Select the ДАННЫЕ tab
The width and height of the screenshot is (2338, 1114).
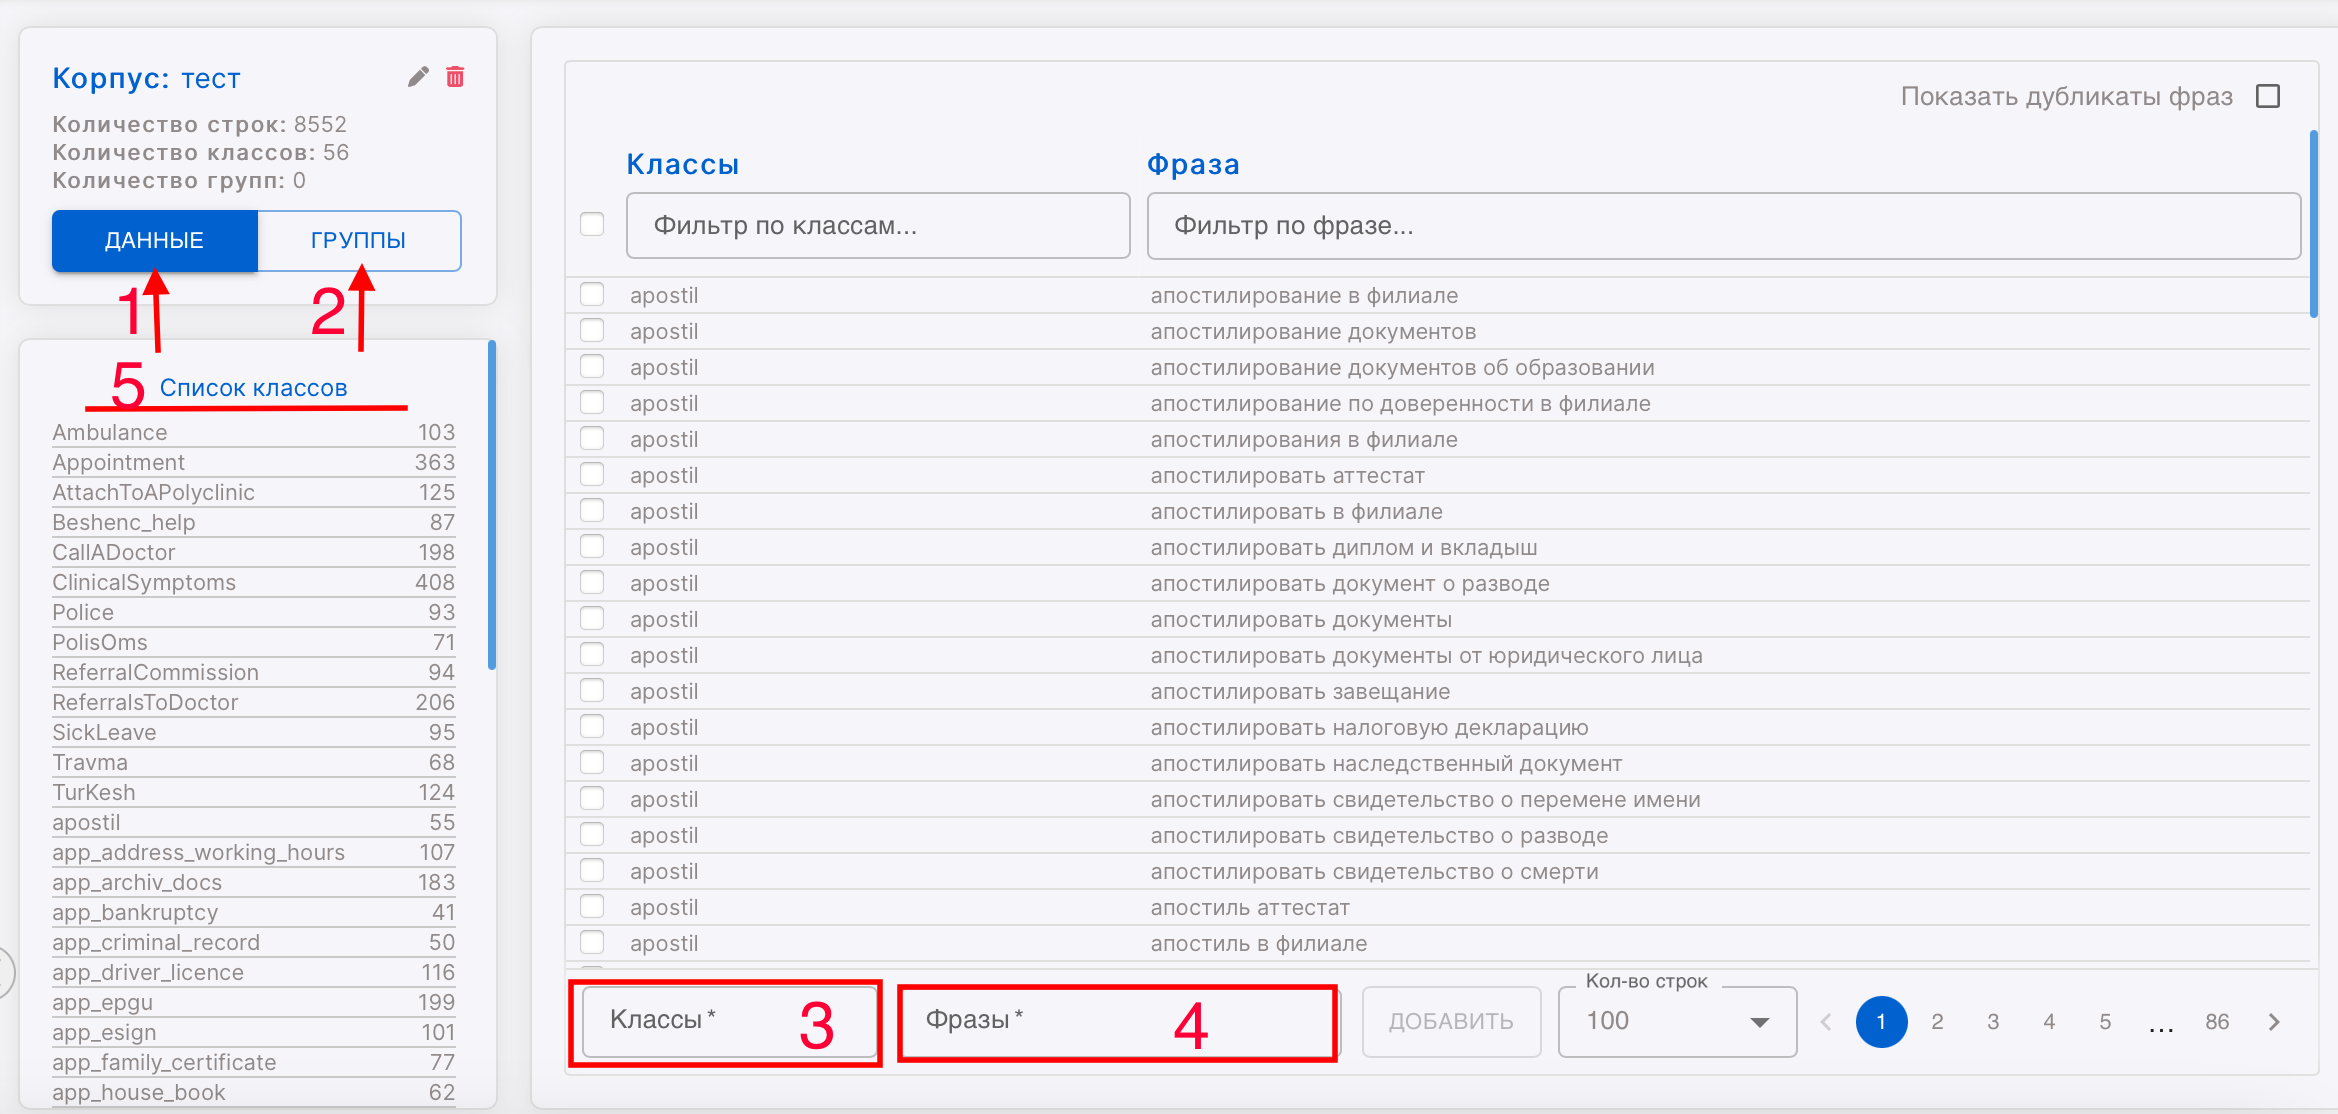point(155,240)
